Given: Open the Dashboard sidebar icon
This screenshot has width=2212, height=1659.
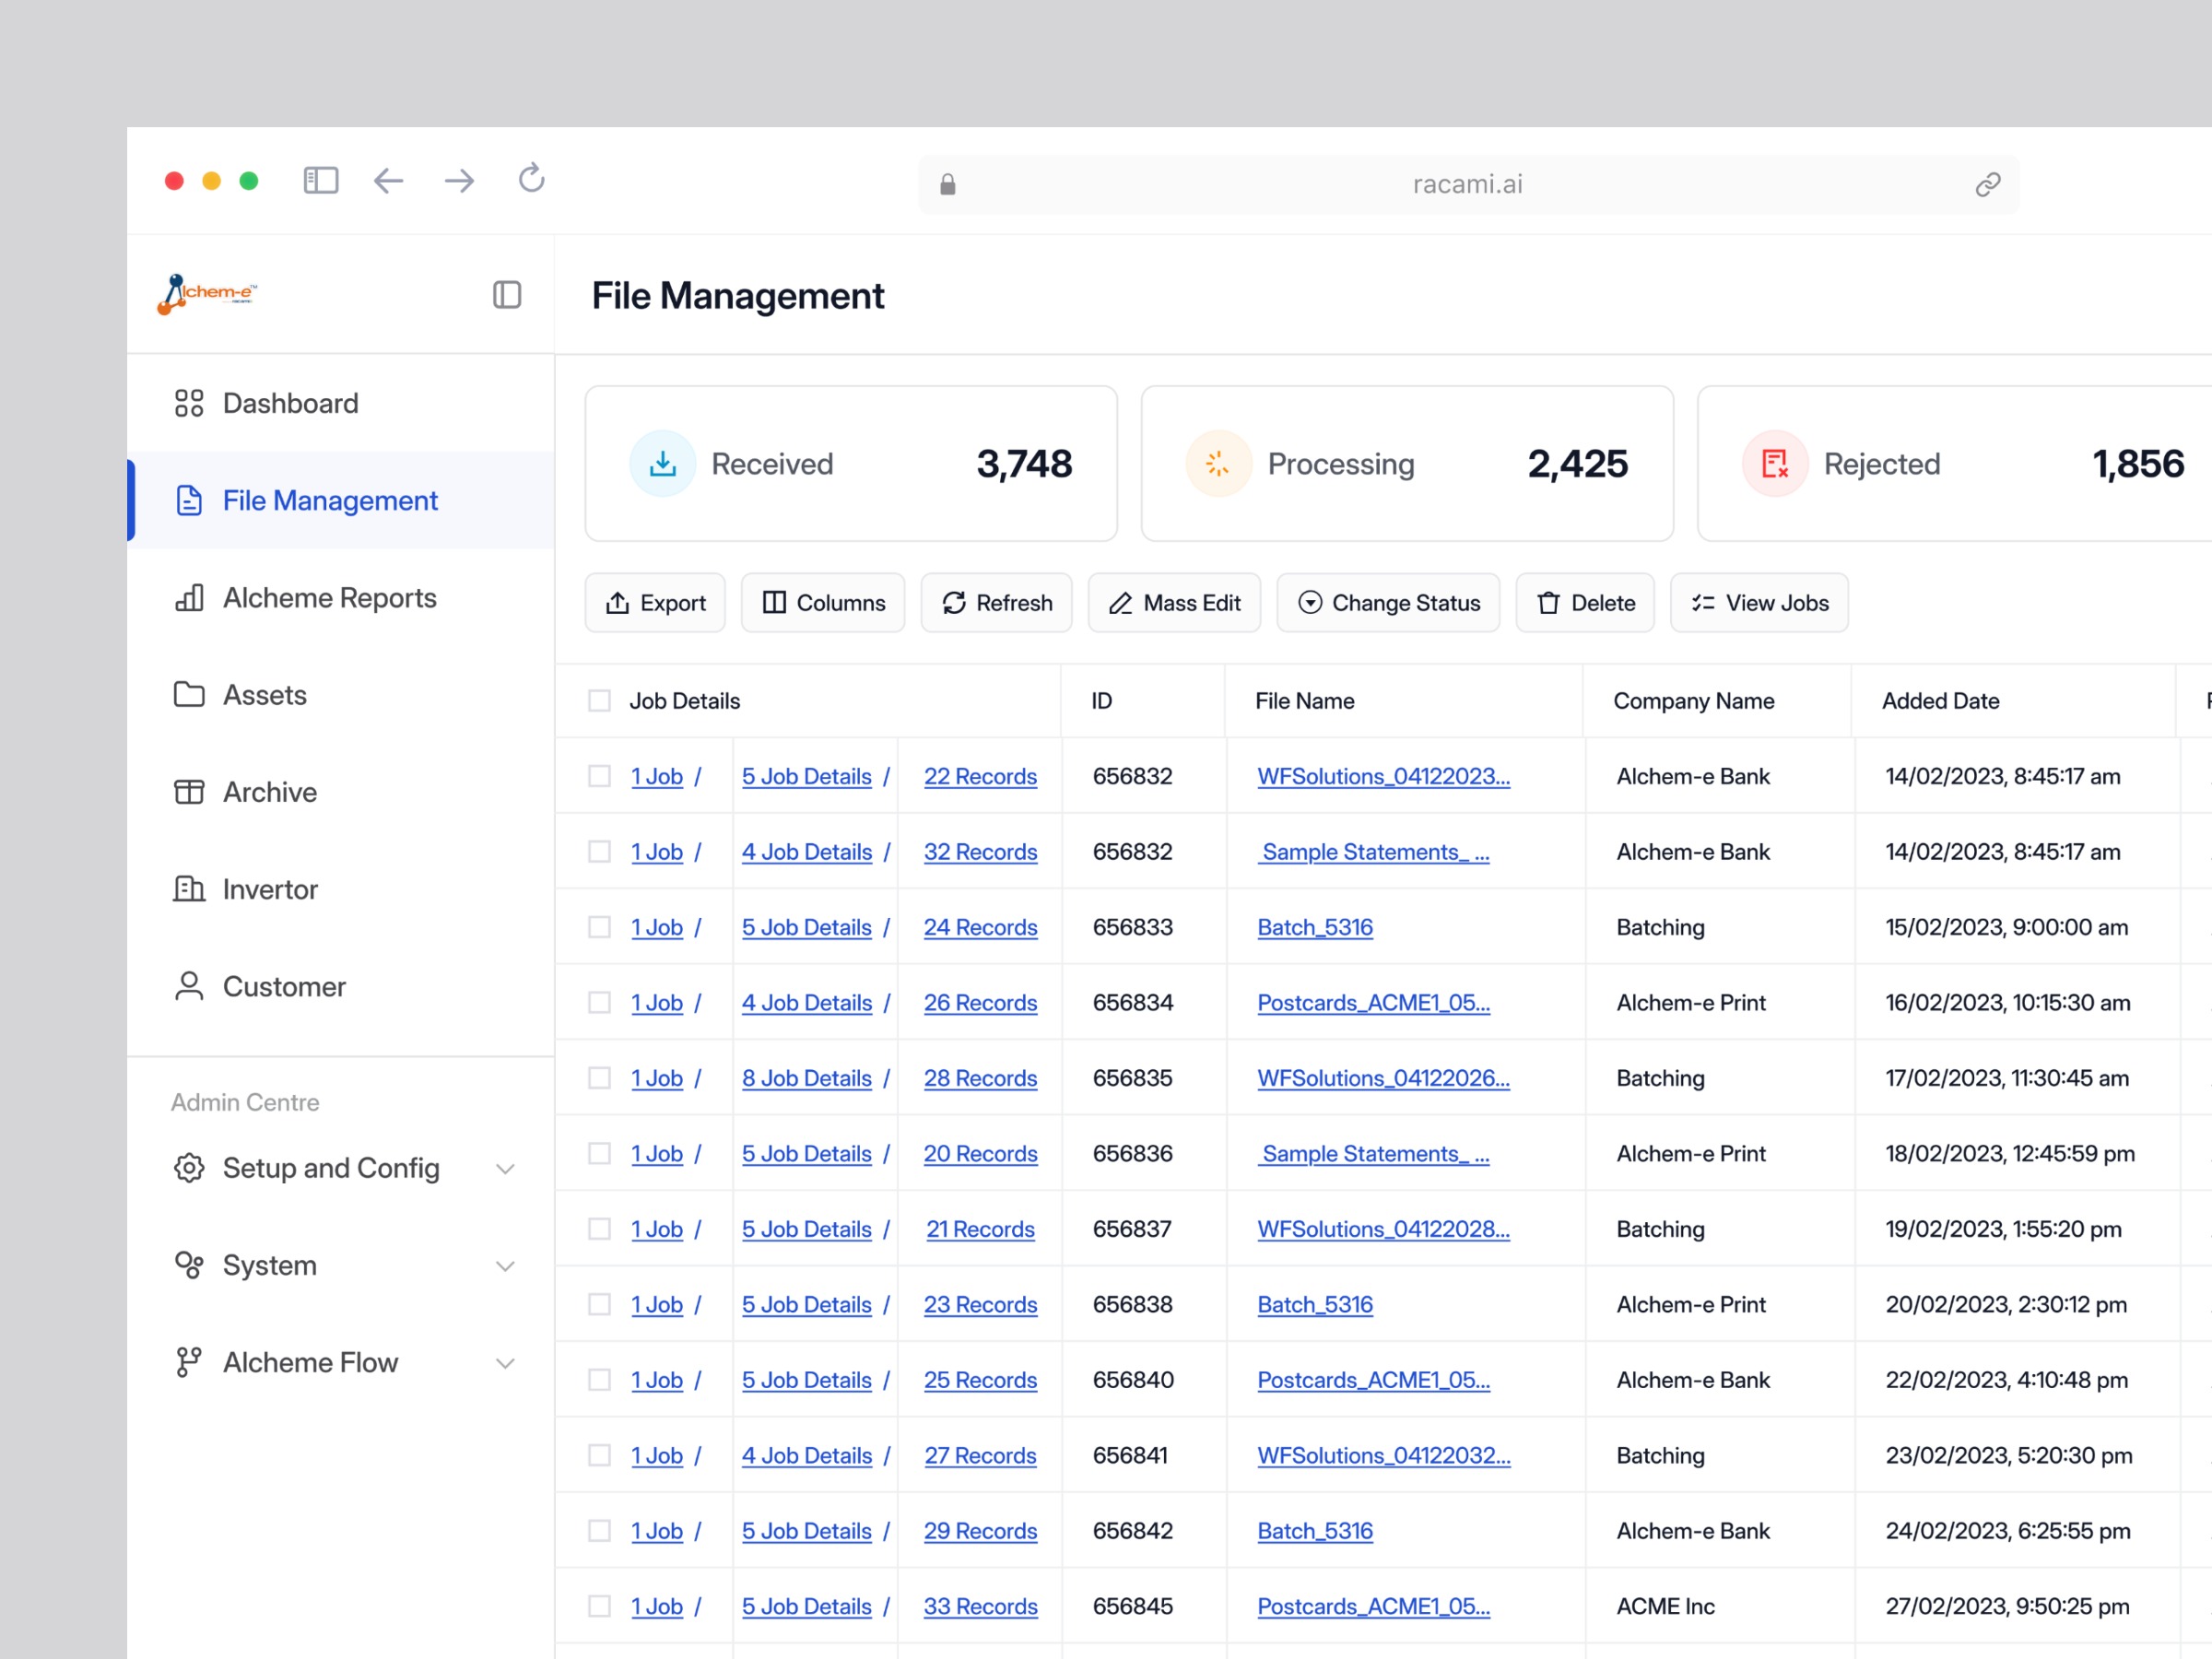Looking at the screenshot, I should tap(189, 403).
